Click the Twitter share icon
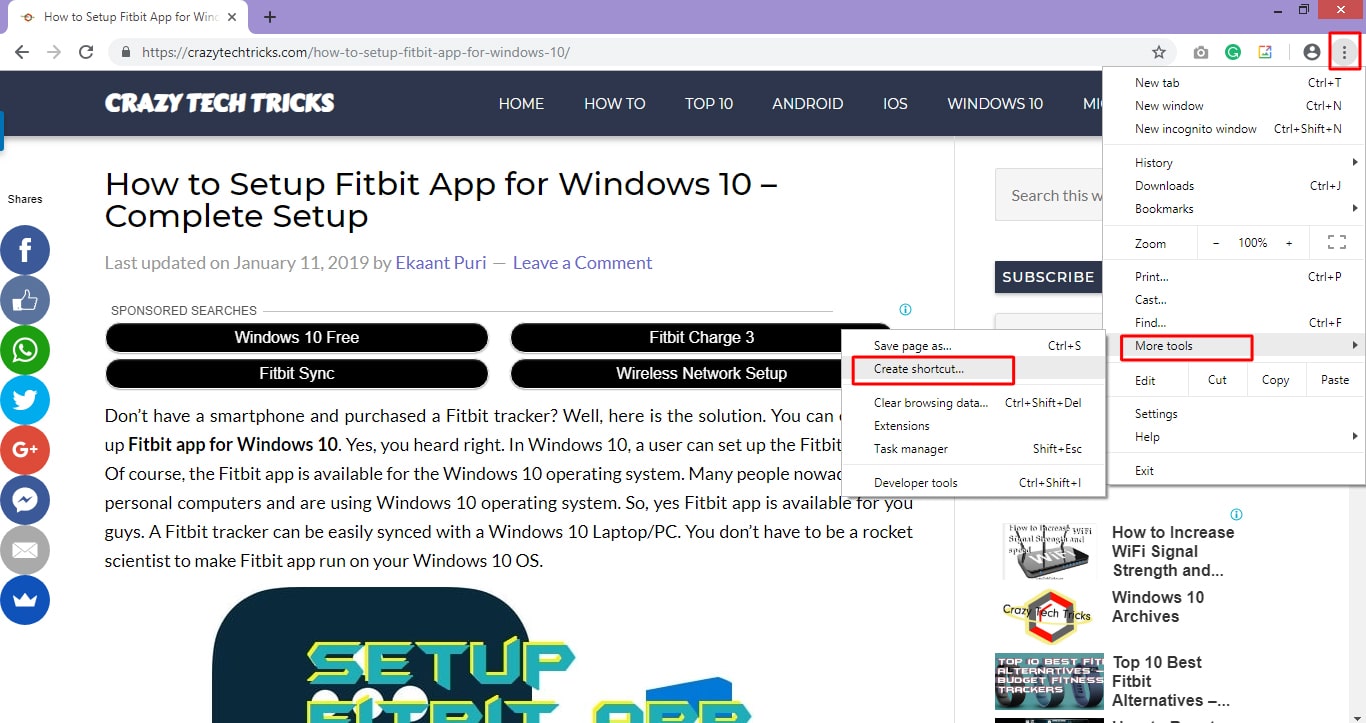 point(25,400)
